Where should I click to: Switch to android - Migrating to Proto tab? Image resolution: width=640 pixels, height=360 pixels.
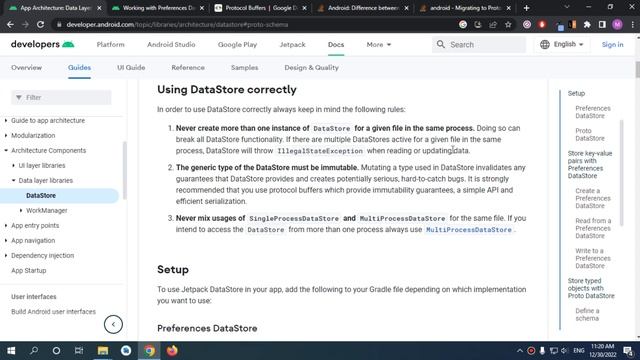pyautogui.click(x=465, y=8)
